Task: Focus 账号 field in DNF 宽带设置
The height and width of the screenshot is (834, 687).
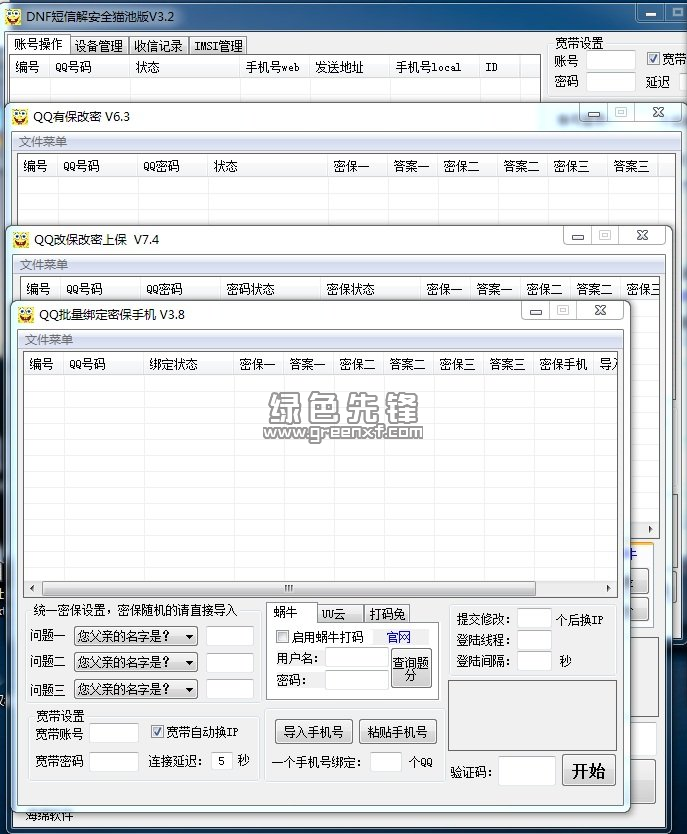Action: [x=611, y=60]
